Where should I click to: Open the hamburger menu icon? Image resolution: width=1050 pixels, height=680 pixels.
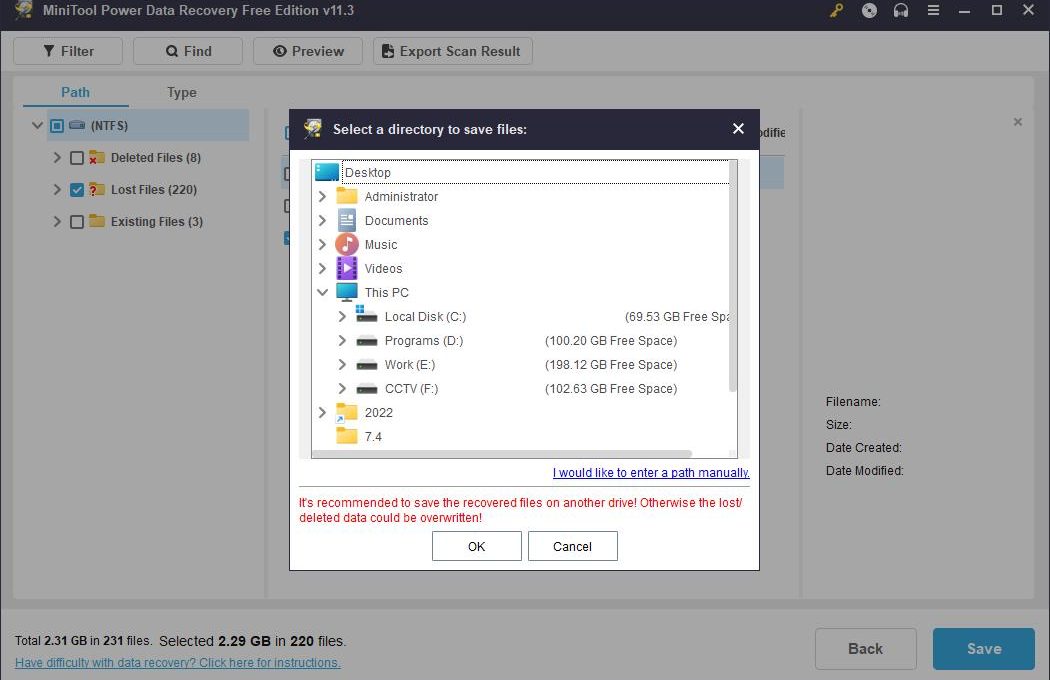(933, 10)
